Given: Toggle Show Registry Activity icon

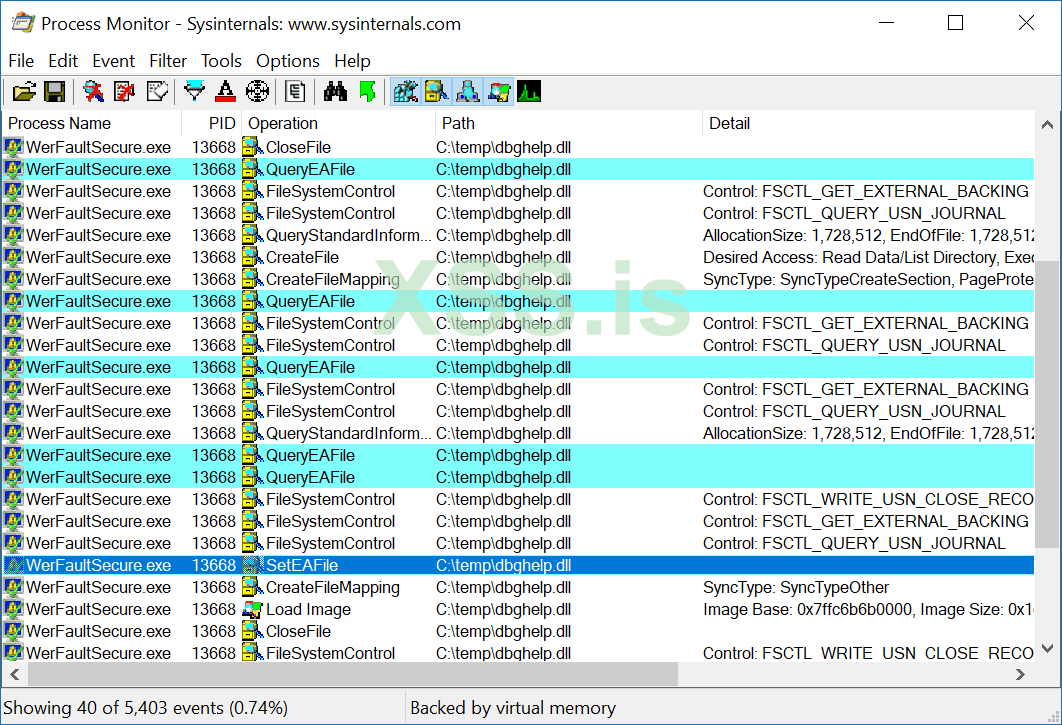Looking at the screenshot, I should 405,91.
